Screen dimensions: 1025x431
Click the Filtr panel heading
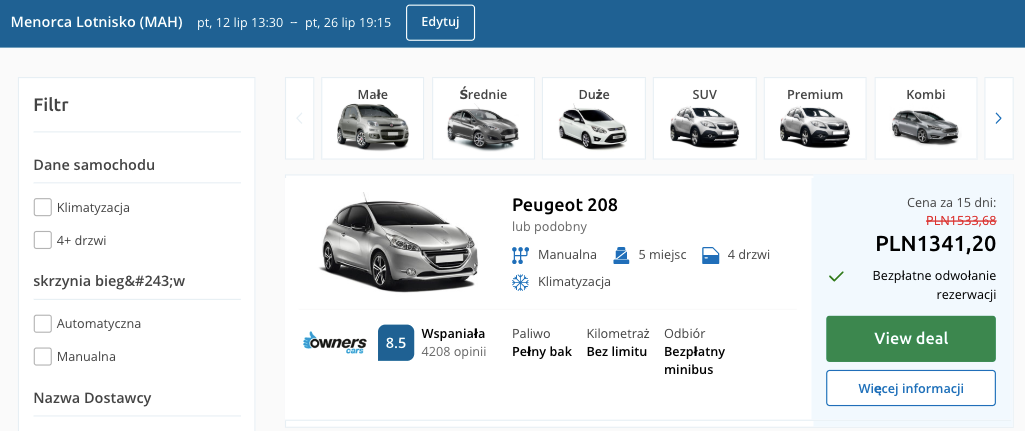click(51, 105)
